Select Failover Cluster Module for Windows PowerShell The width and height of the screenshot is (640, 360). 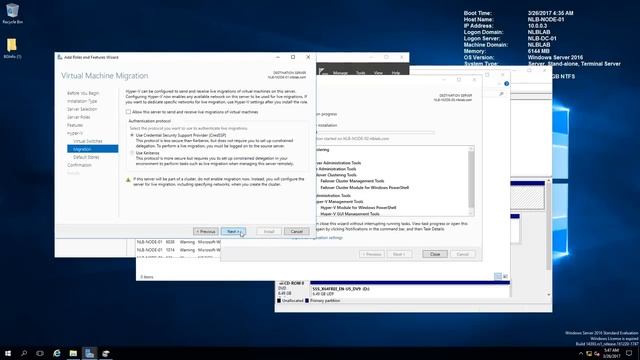[364, 188]
